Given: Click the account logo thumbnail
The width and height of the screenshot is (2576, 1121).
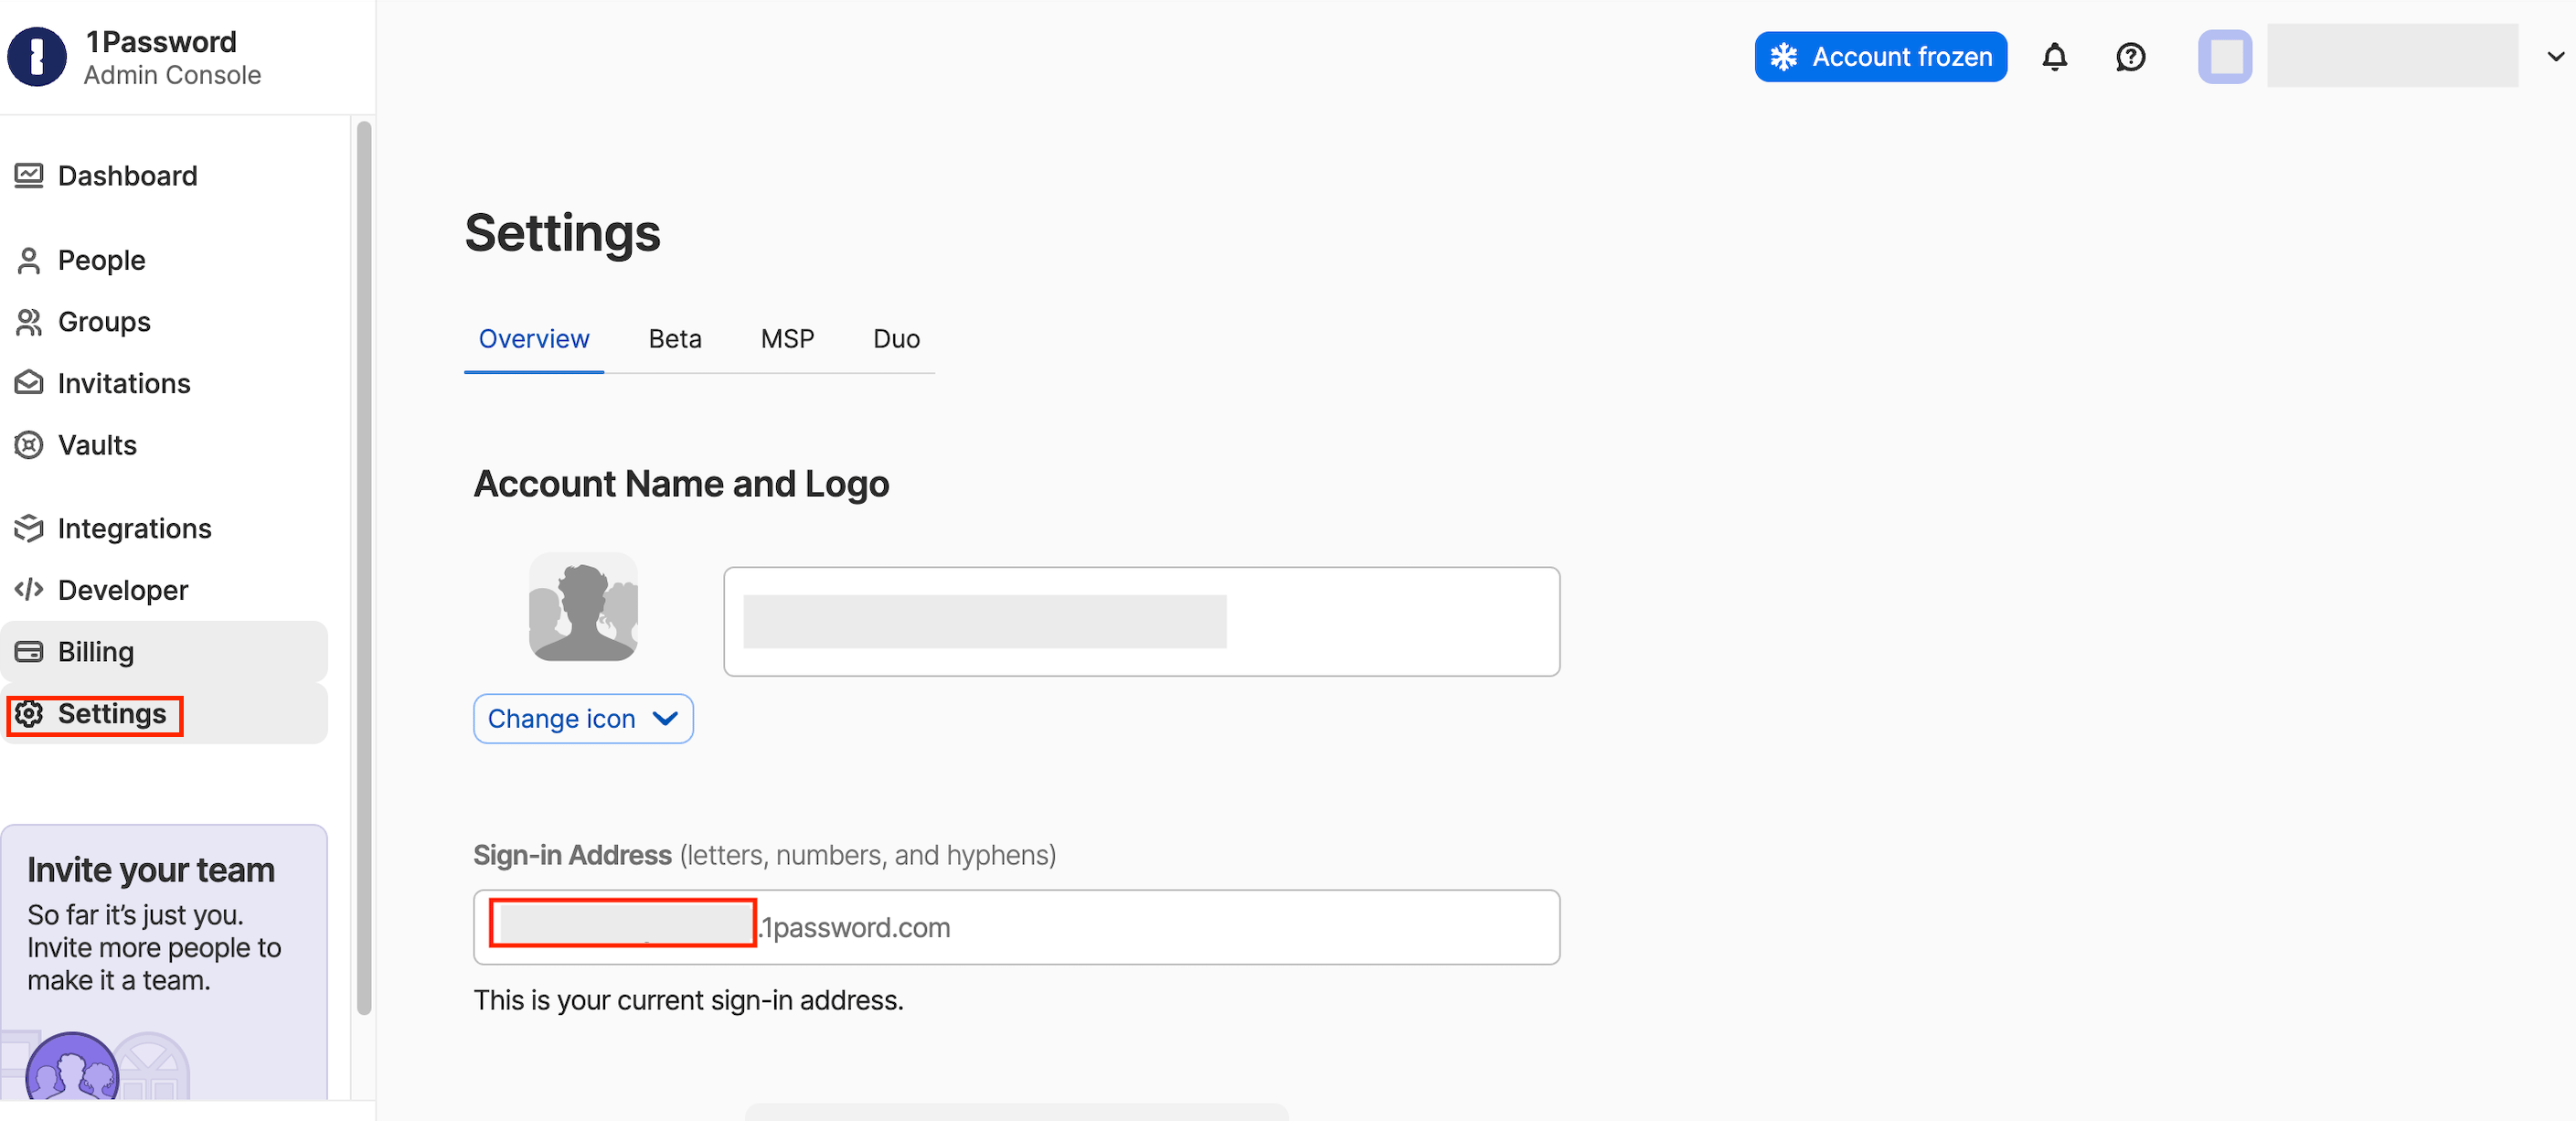Looking at the screenshot, I should tap(583, 607).
